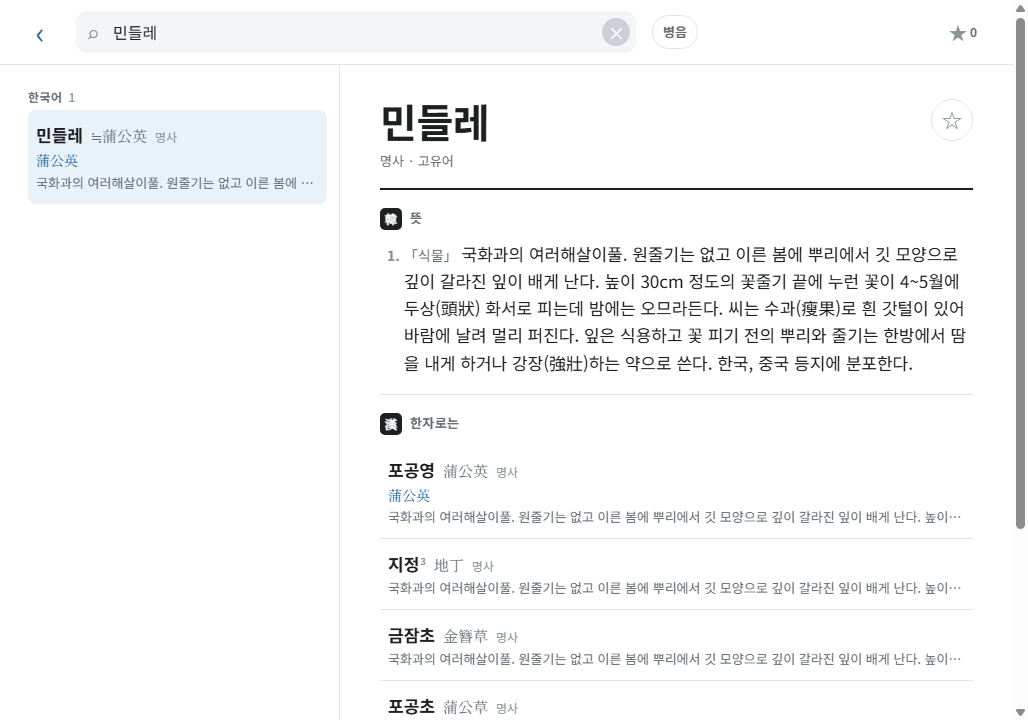1028x720 pixels.
Task: Click the sidebar definition snippet of 민들레
Action: [174, 183]
